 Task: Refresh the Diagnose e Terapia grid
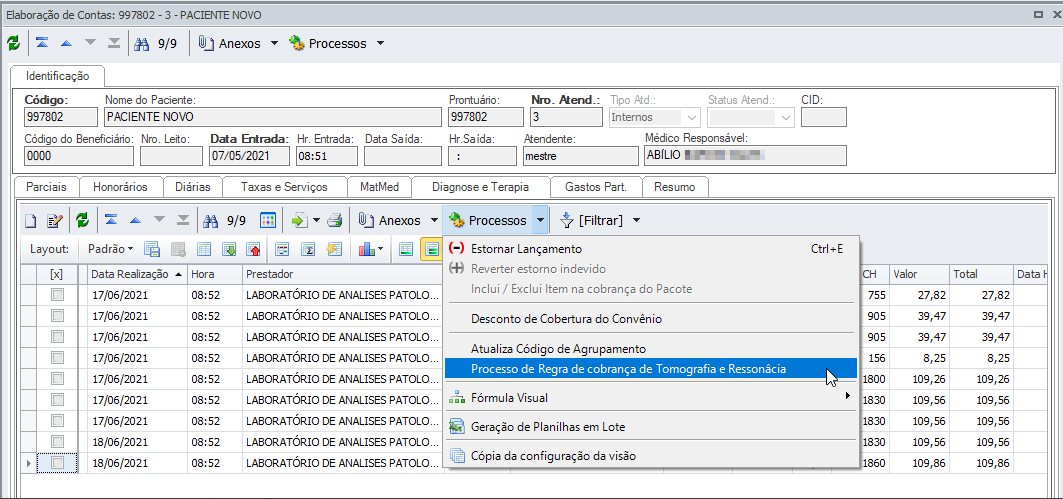[82, 220]
